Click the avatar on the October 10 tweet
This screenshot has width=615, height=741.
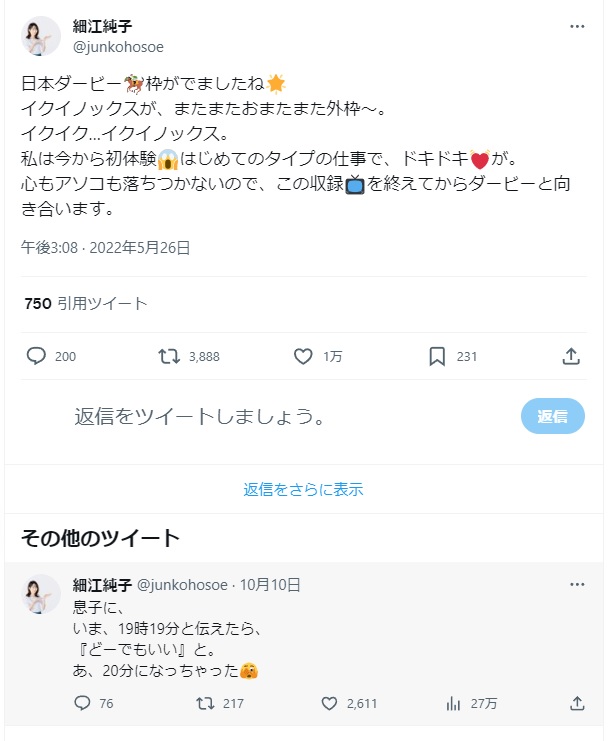coord(41,594)
